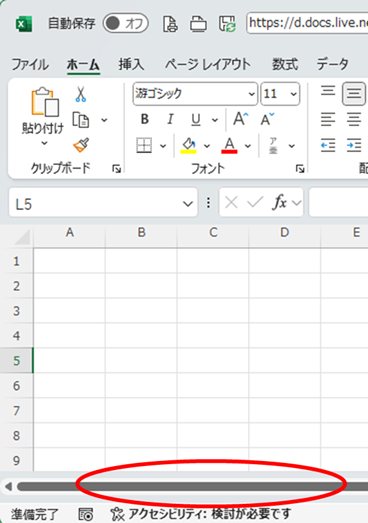Select column D header
The width and height of the screenshot is (368, 523).
click(285, 232)
